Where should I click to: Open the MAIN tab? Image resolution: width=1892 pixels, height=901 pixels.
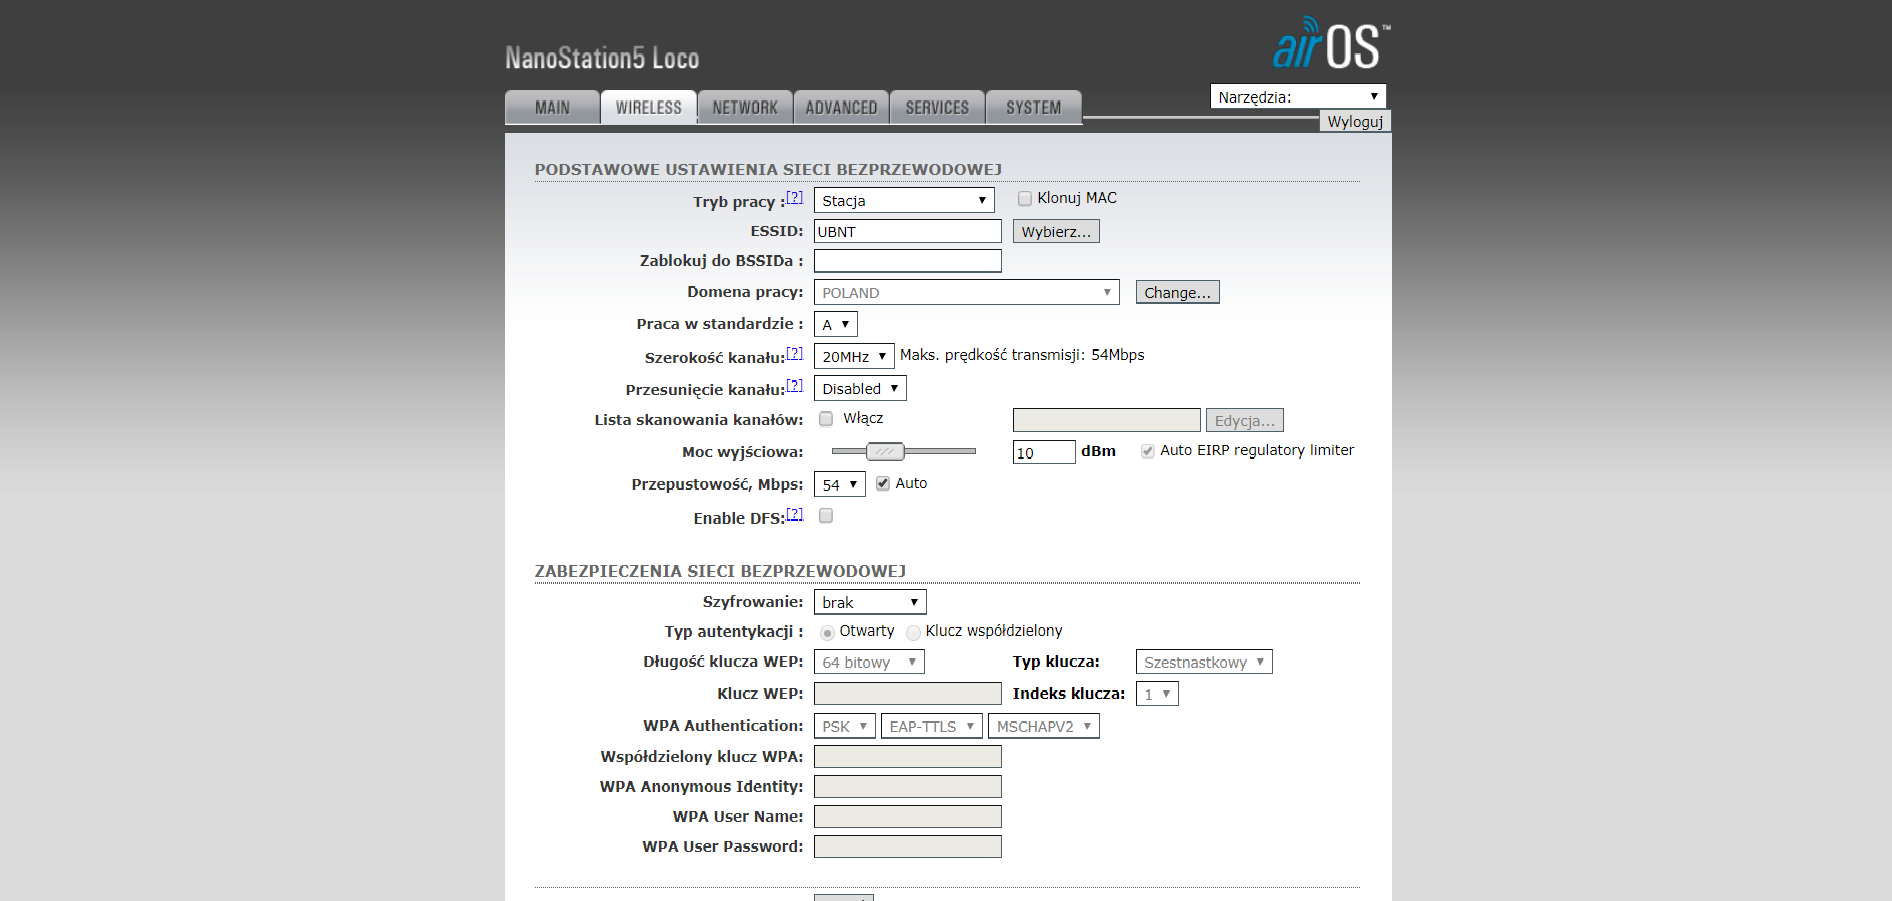[x=552, y=107]
